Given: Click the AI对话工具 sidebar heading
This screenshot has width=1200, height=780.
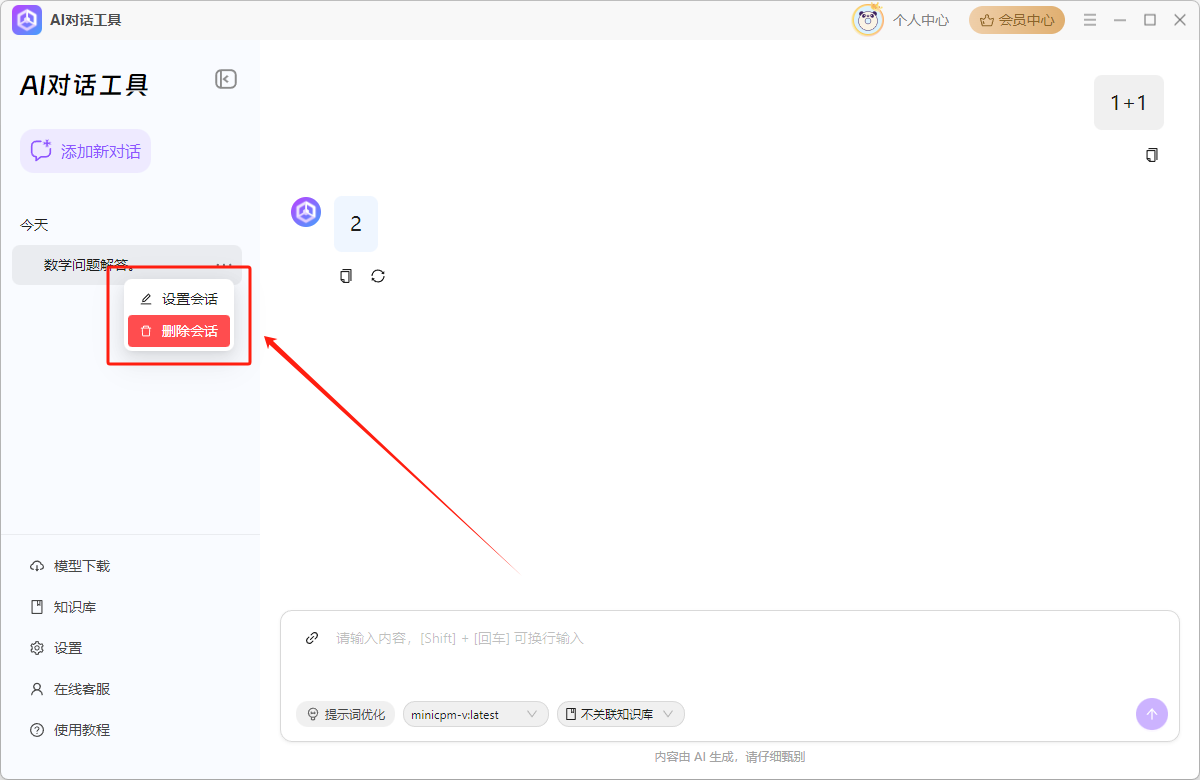Looking at the screenshot, I should tap(84, 85).
